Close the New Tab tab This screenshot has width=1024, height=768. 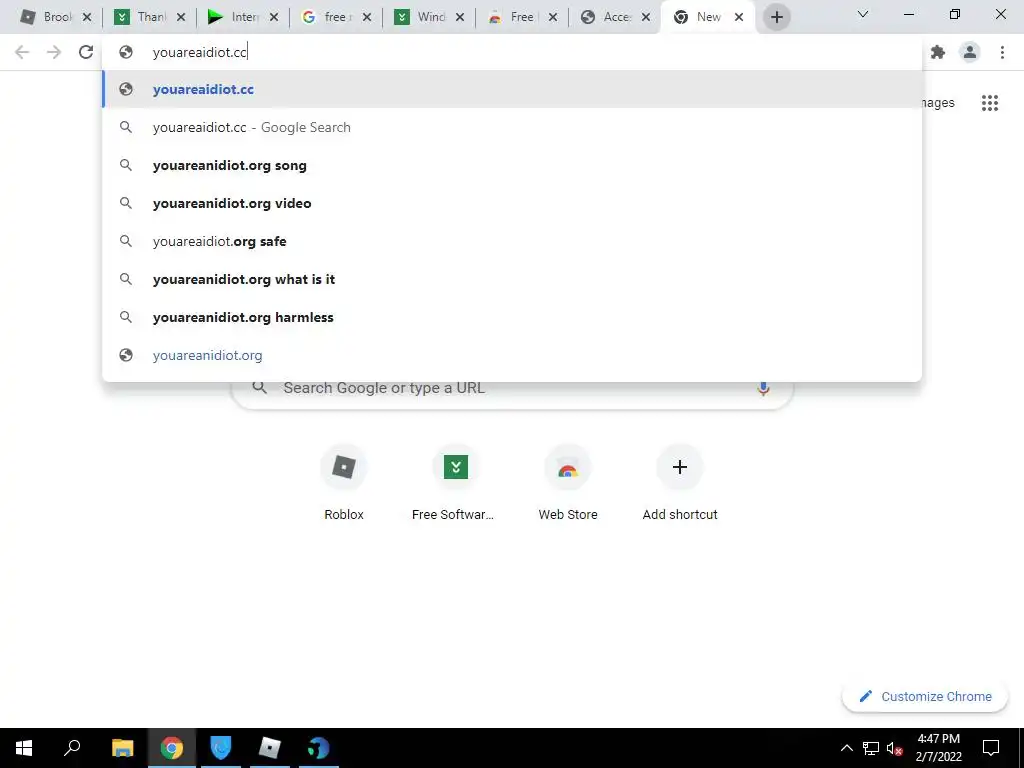pyautogui.click(x=739, y=17)
